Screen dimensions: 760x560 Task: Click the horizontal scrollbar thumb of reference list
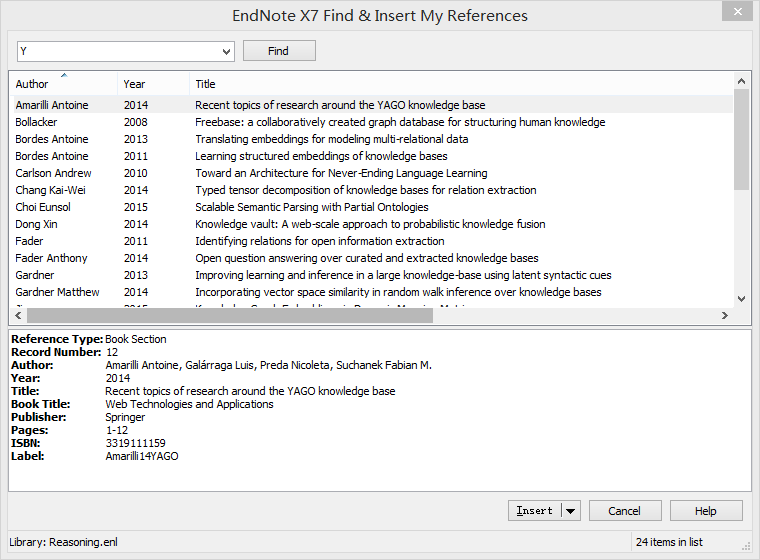[230, 316]
